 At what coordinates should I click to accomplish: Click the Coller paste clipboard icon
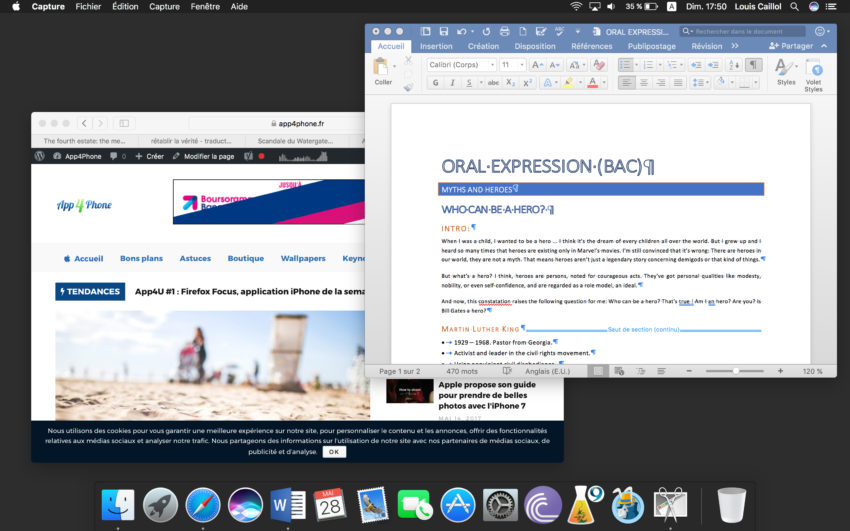click(x=382, y=67)
